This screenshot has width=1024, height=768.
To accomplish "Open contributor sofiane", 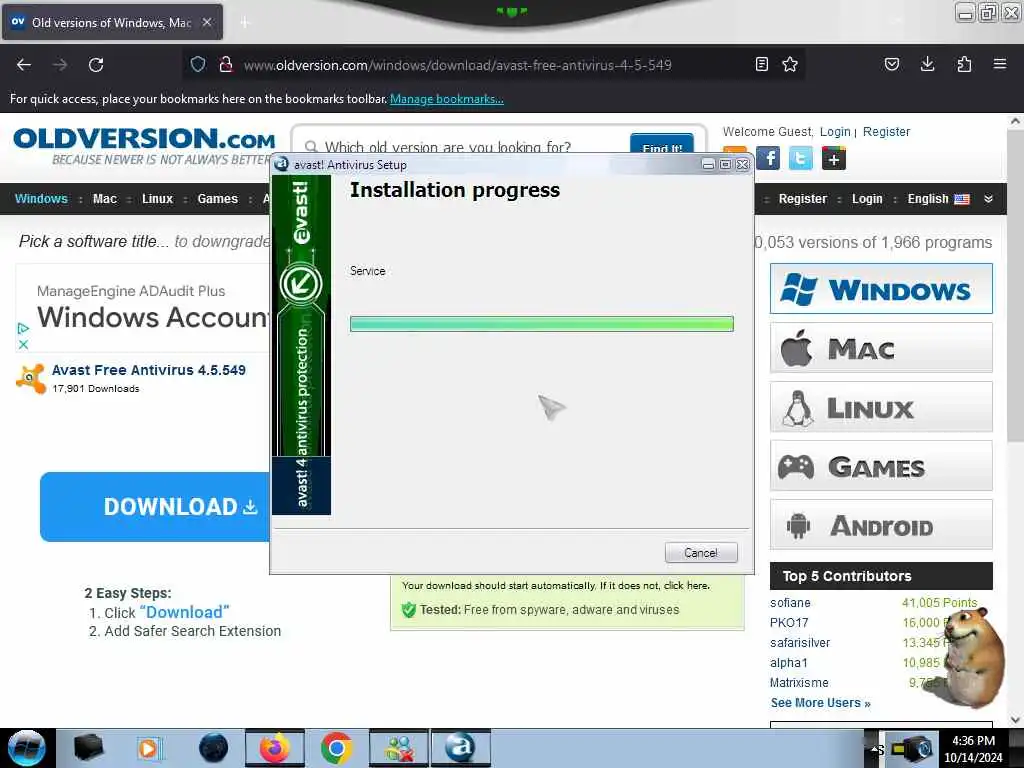I will pyautogui.click(x=790, y=603).
